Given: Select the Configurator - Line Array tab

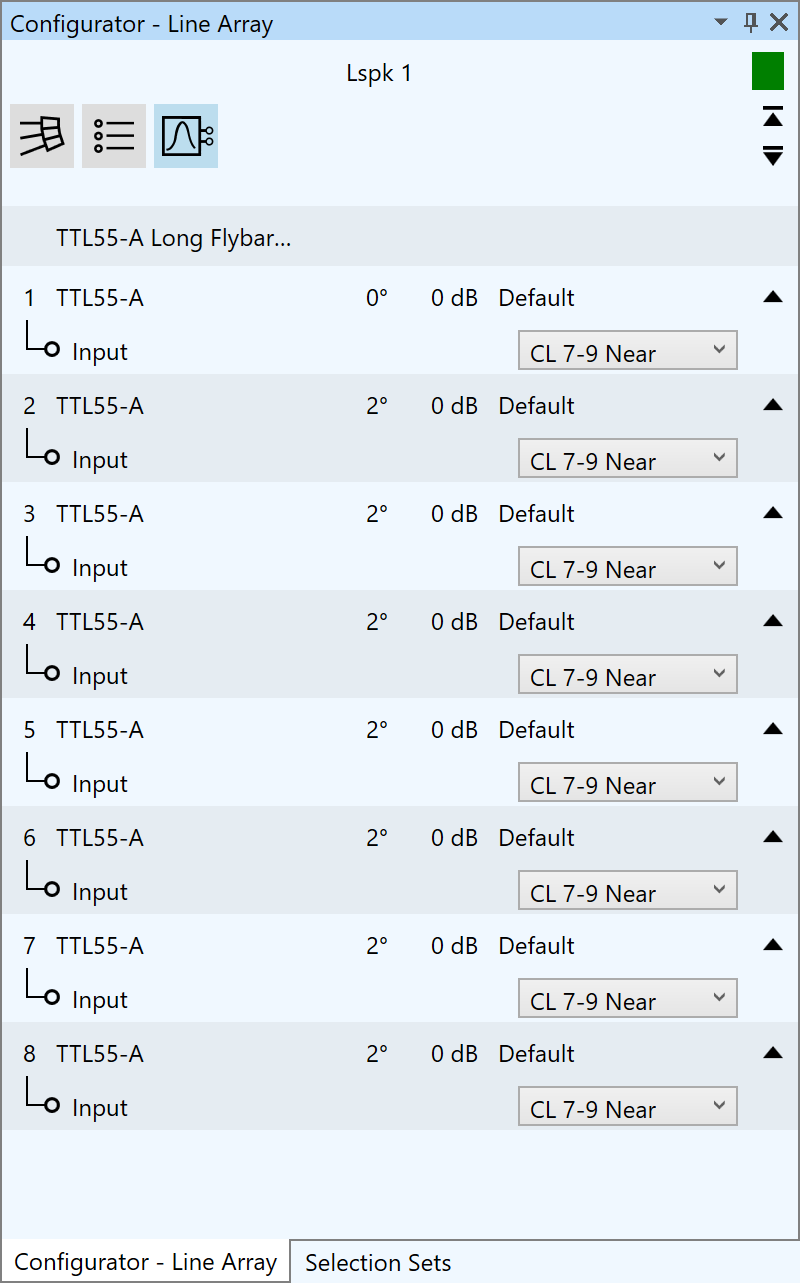Looking at the screenshot, I should pyautogui.click(x=146, y=1262).
